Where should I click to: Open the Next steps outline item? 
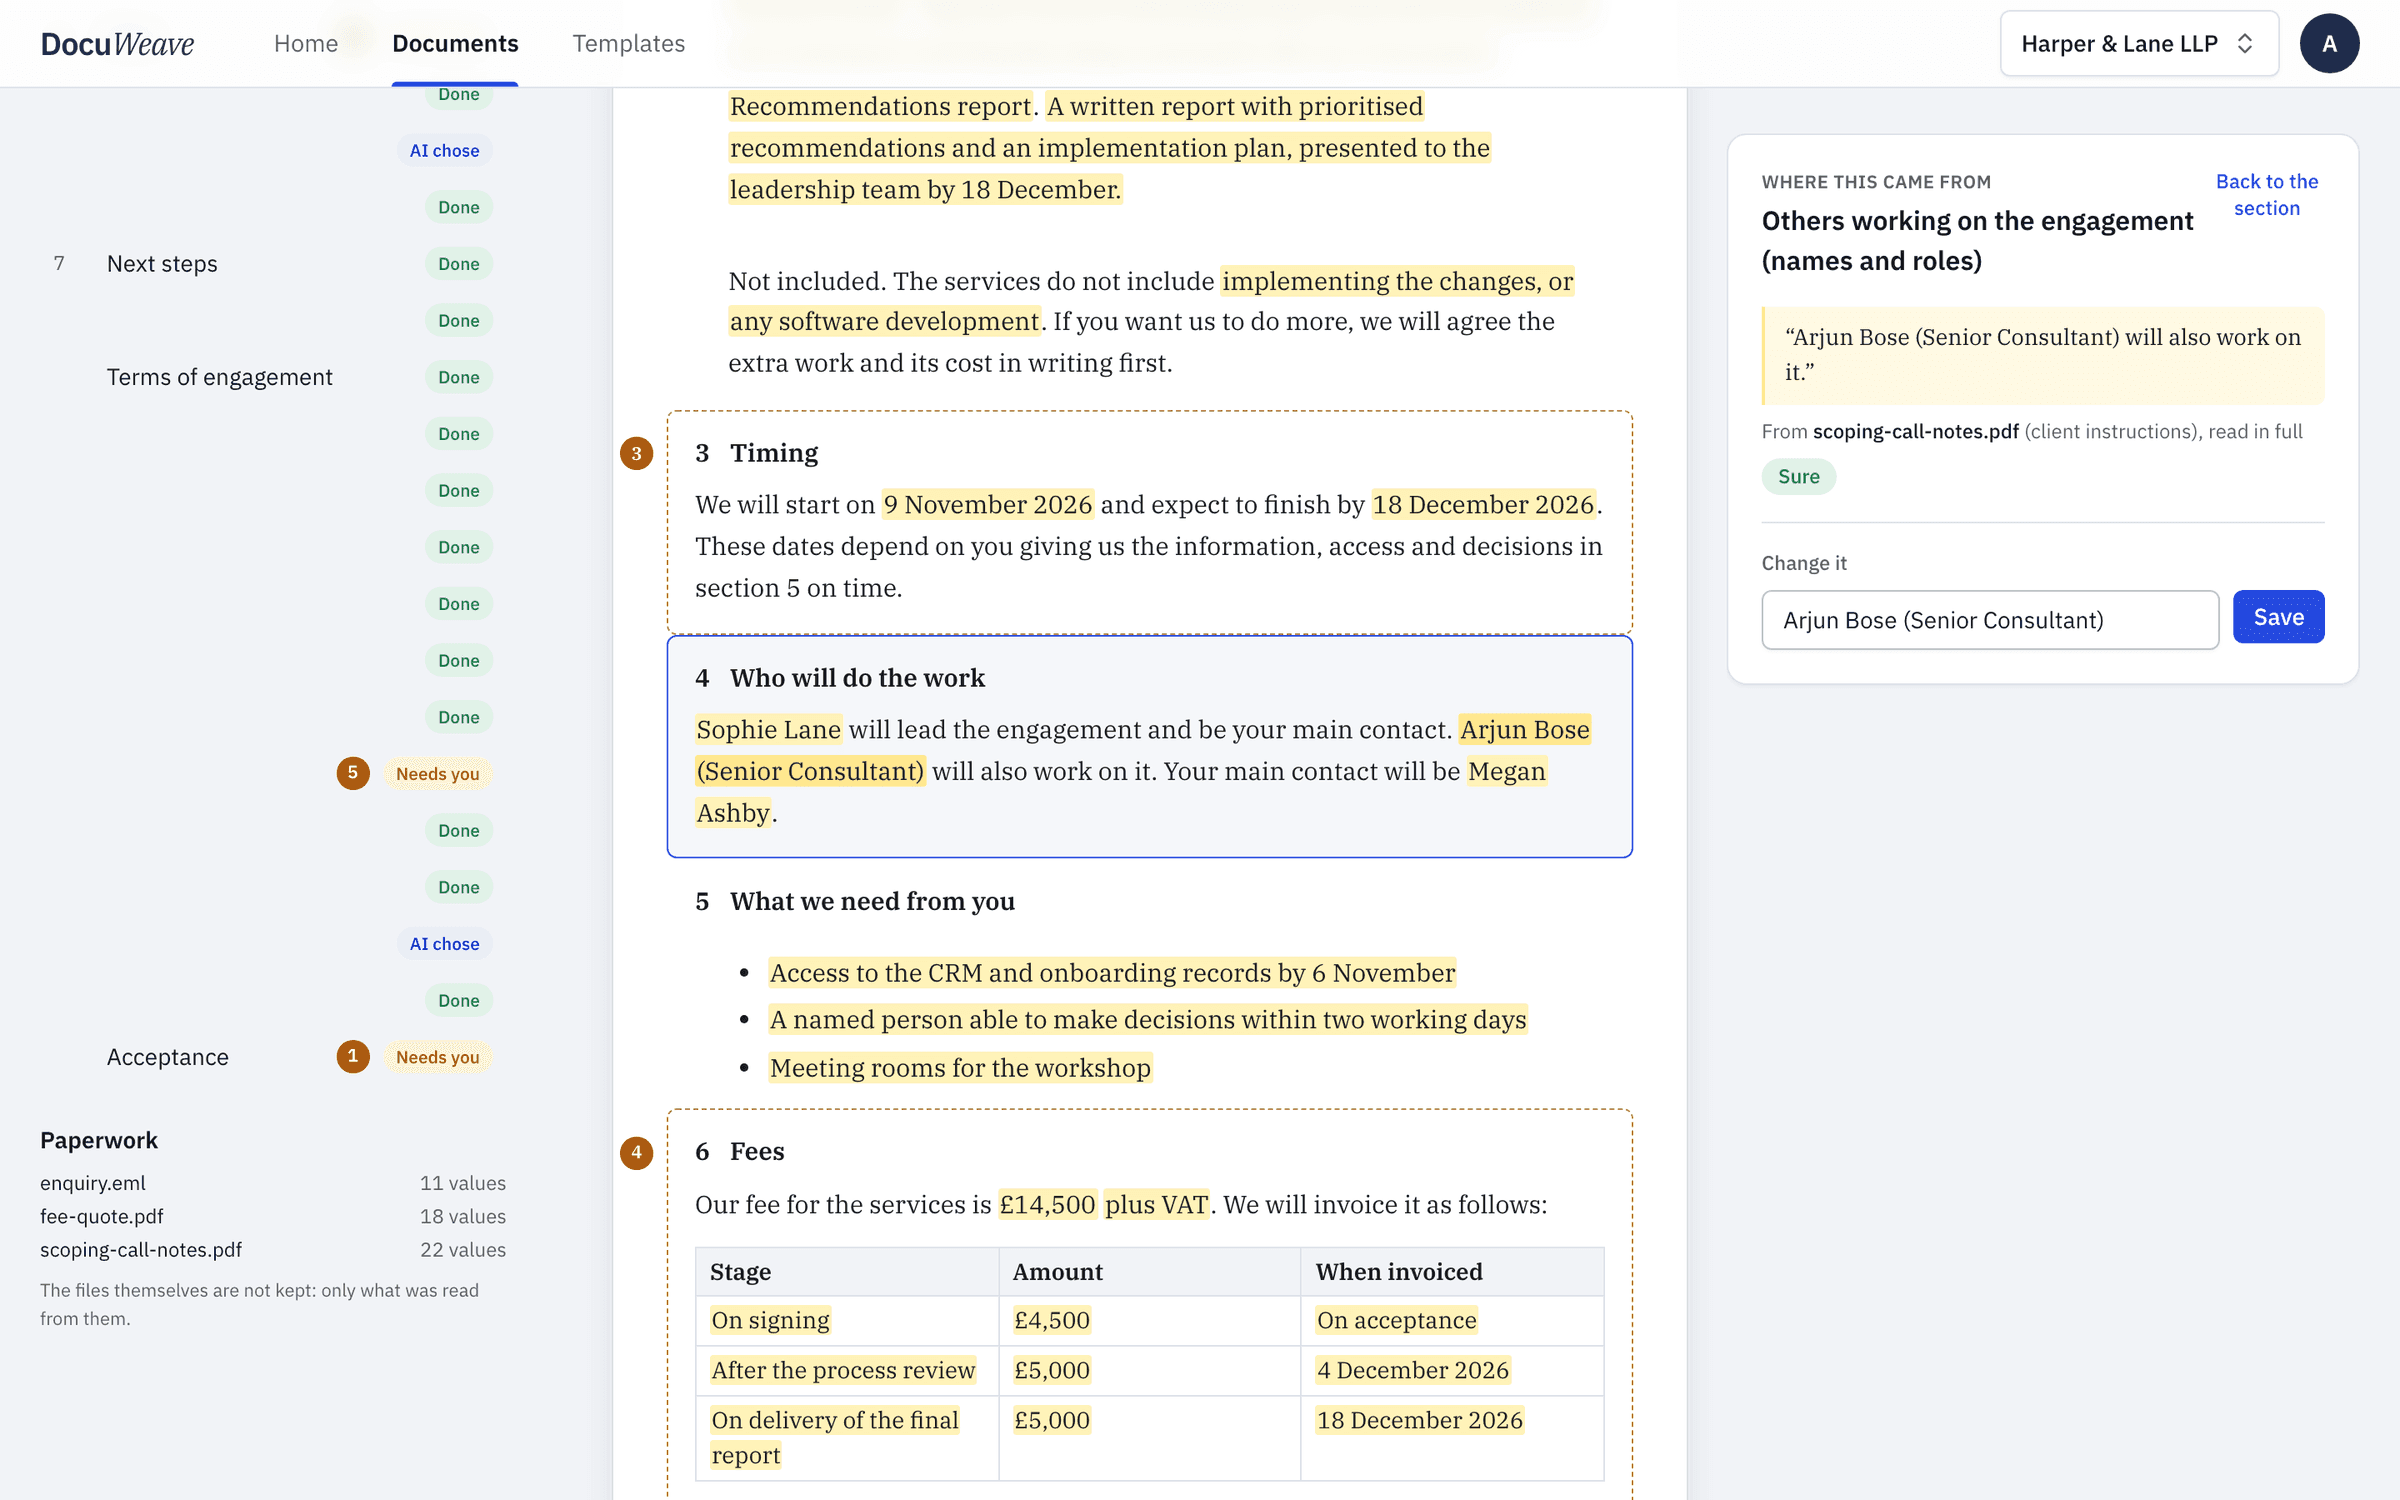[162, 264]
